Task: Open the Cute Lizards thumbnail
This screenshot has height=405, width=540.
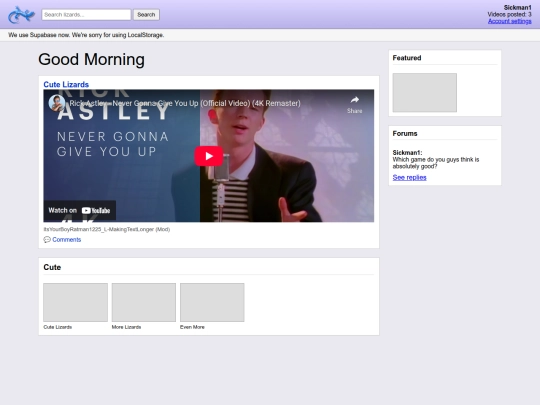Action: pyautogui.click(x=75, y=302)
